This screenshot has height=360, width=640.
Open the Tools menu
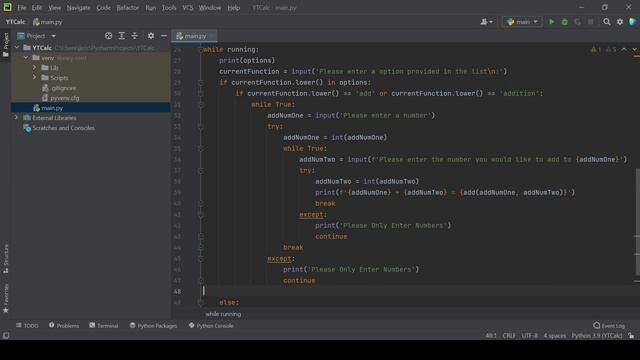click(169, 8)
